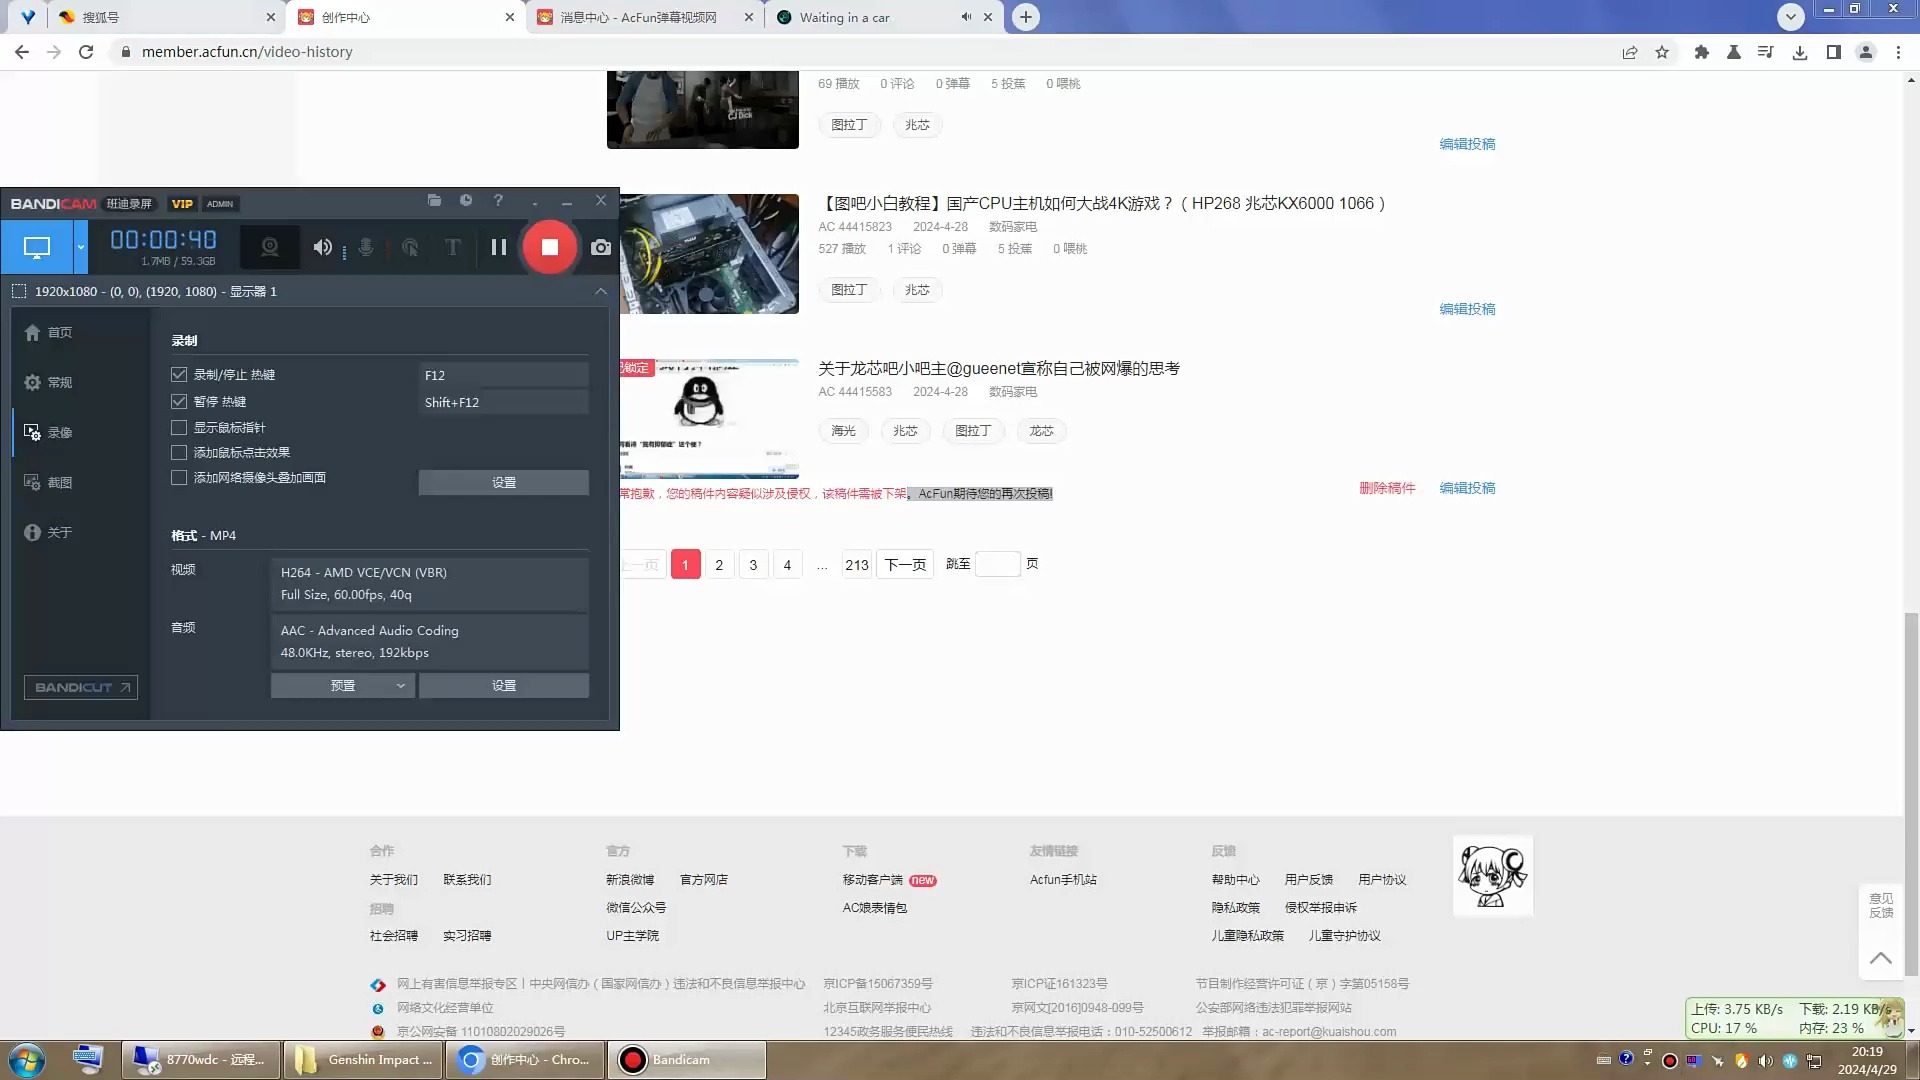The width and height of the screenshot is (1920, 1080).
Task: Uncheck the 暂停 热键 checkbox
Action: tap(179, 401)
